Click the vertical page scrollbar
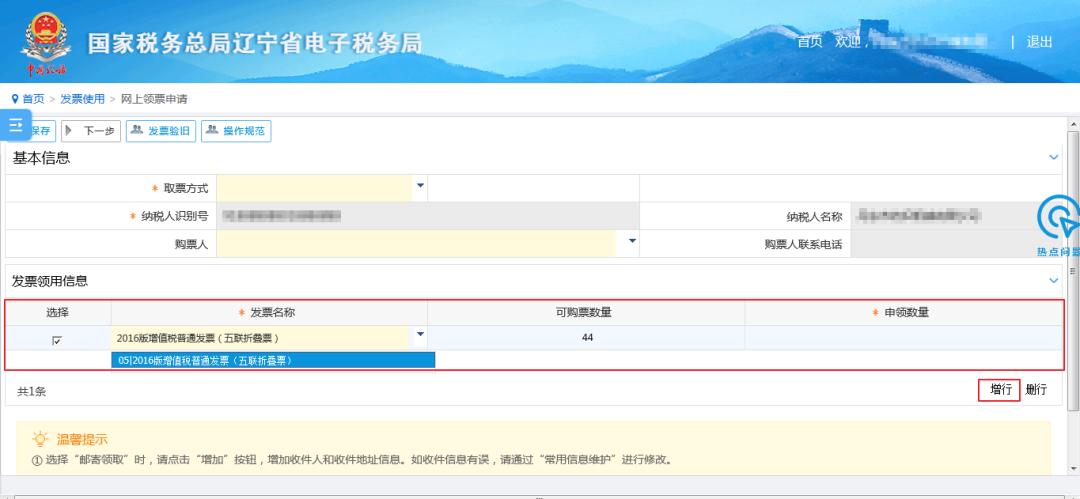Viewport: 1080px width, 499px height. 1073,269
